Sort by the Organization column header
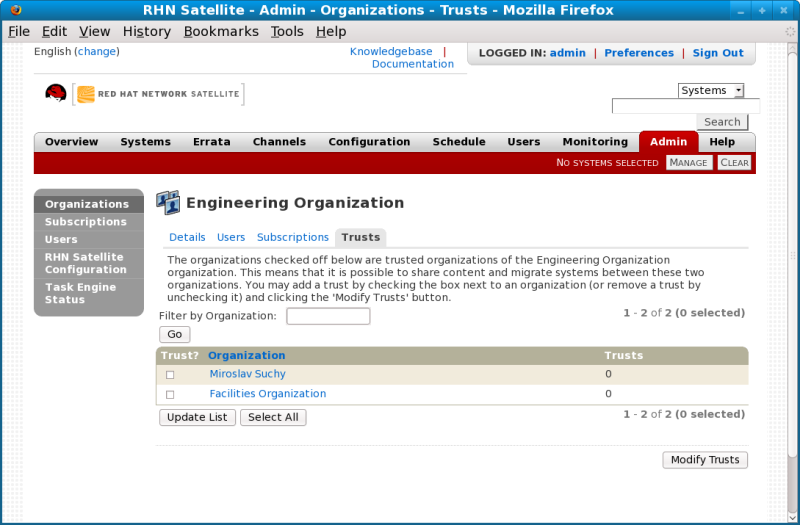 click(247, 355)
